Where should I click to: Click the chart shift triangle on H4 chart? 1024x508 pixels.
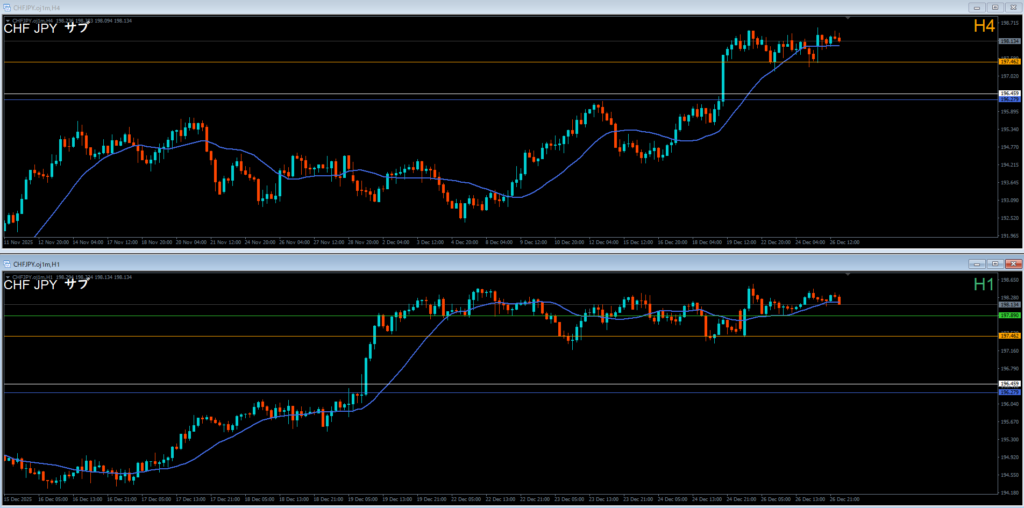point(847,18)
